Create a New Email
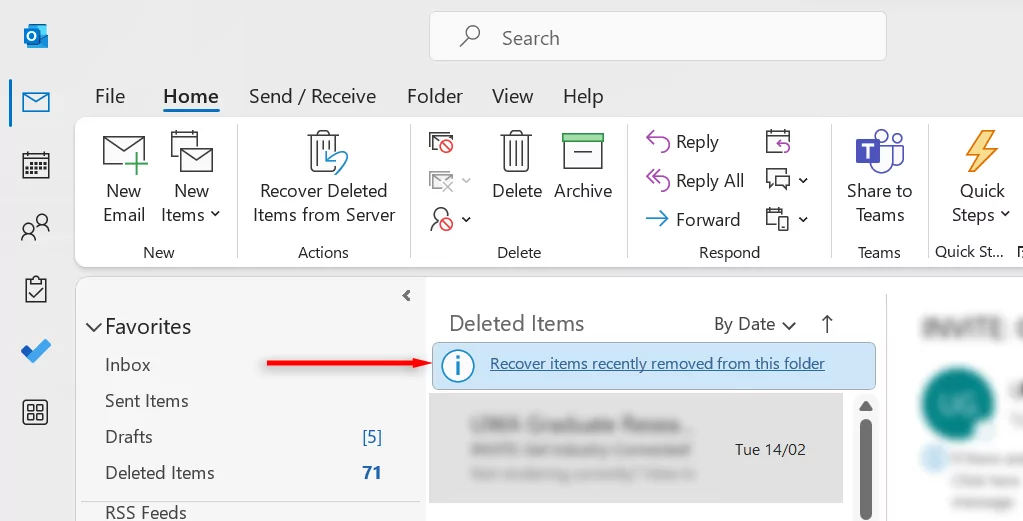 click(125, 177)
